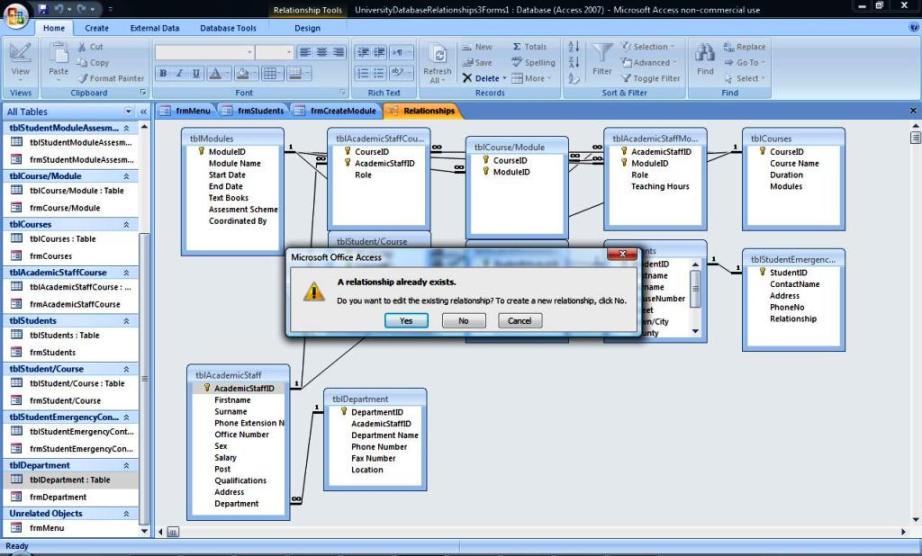922x556 pixels.
Task: Open the External Data ribbon tab
Action: tap(155, 28)
